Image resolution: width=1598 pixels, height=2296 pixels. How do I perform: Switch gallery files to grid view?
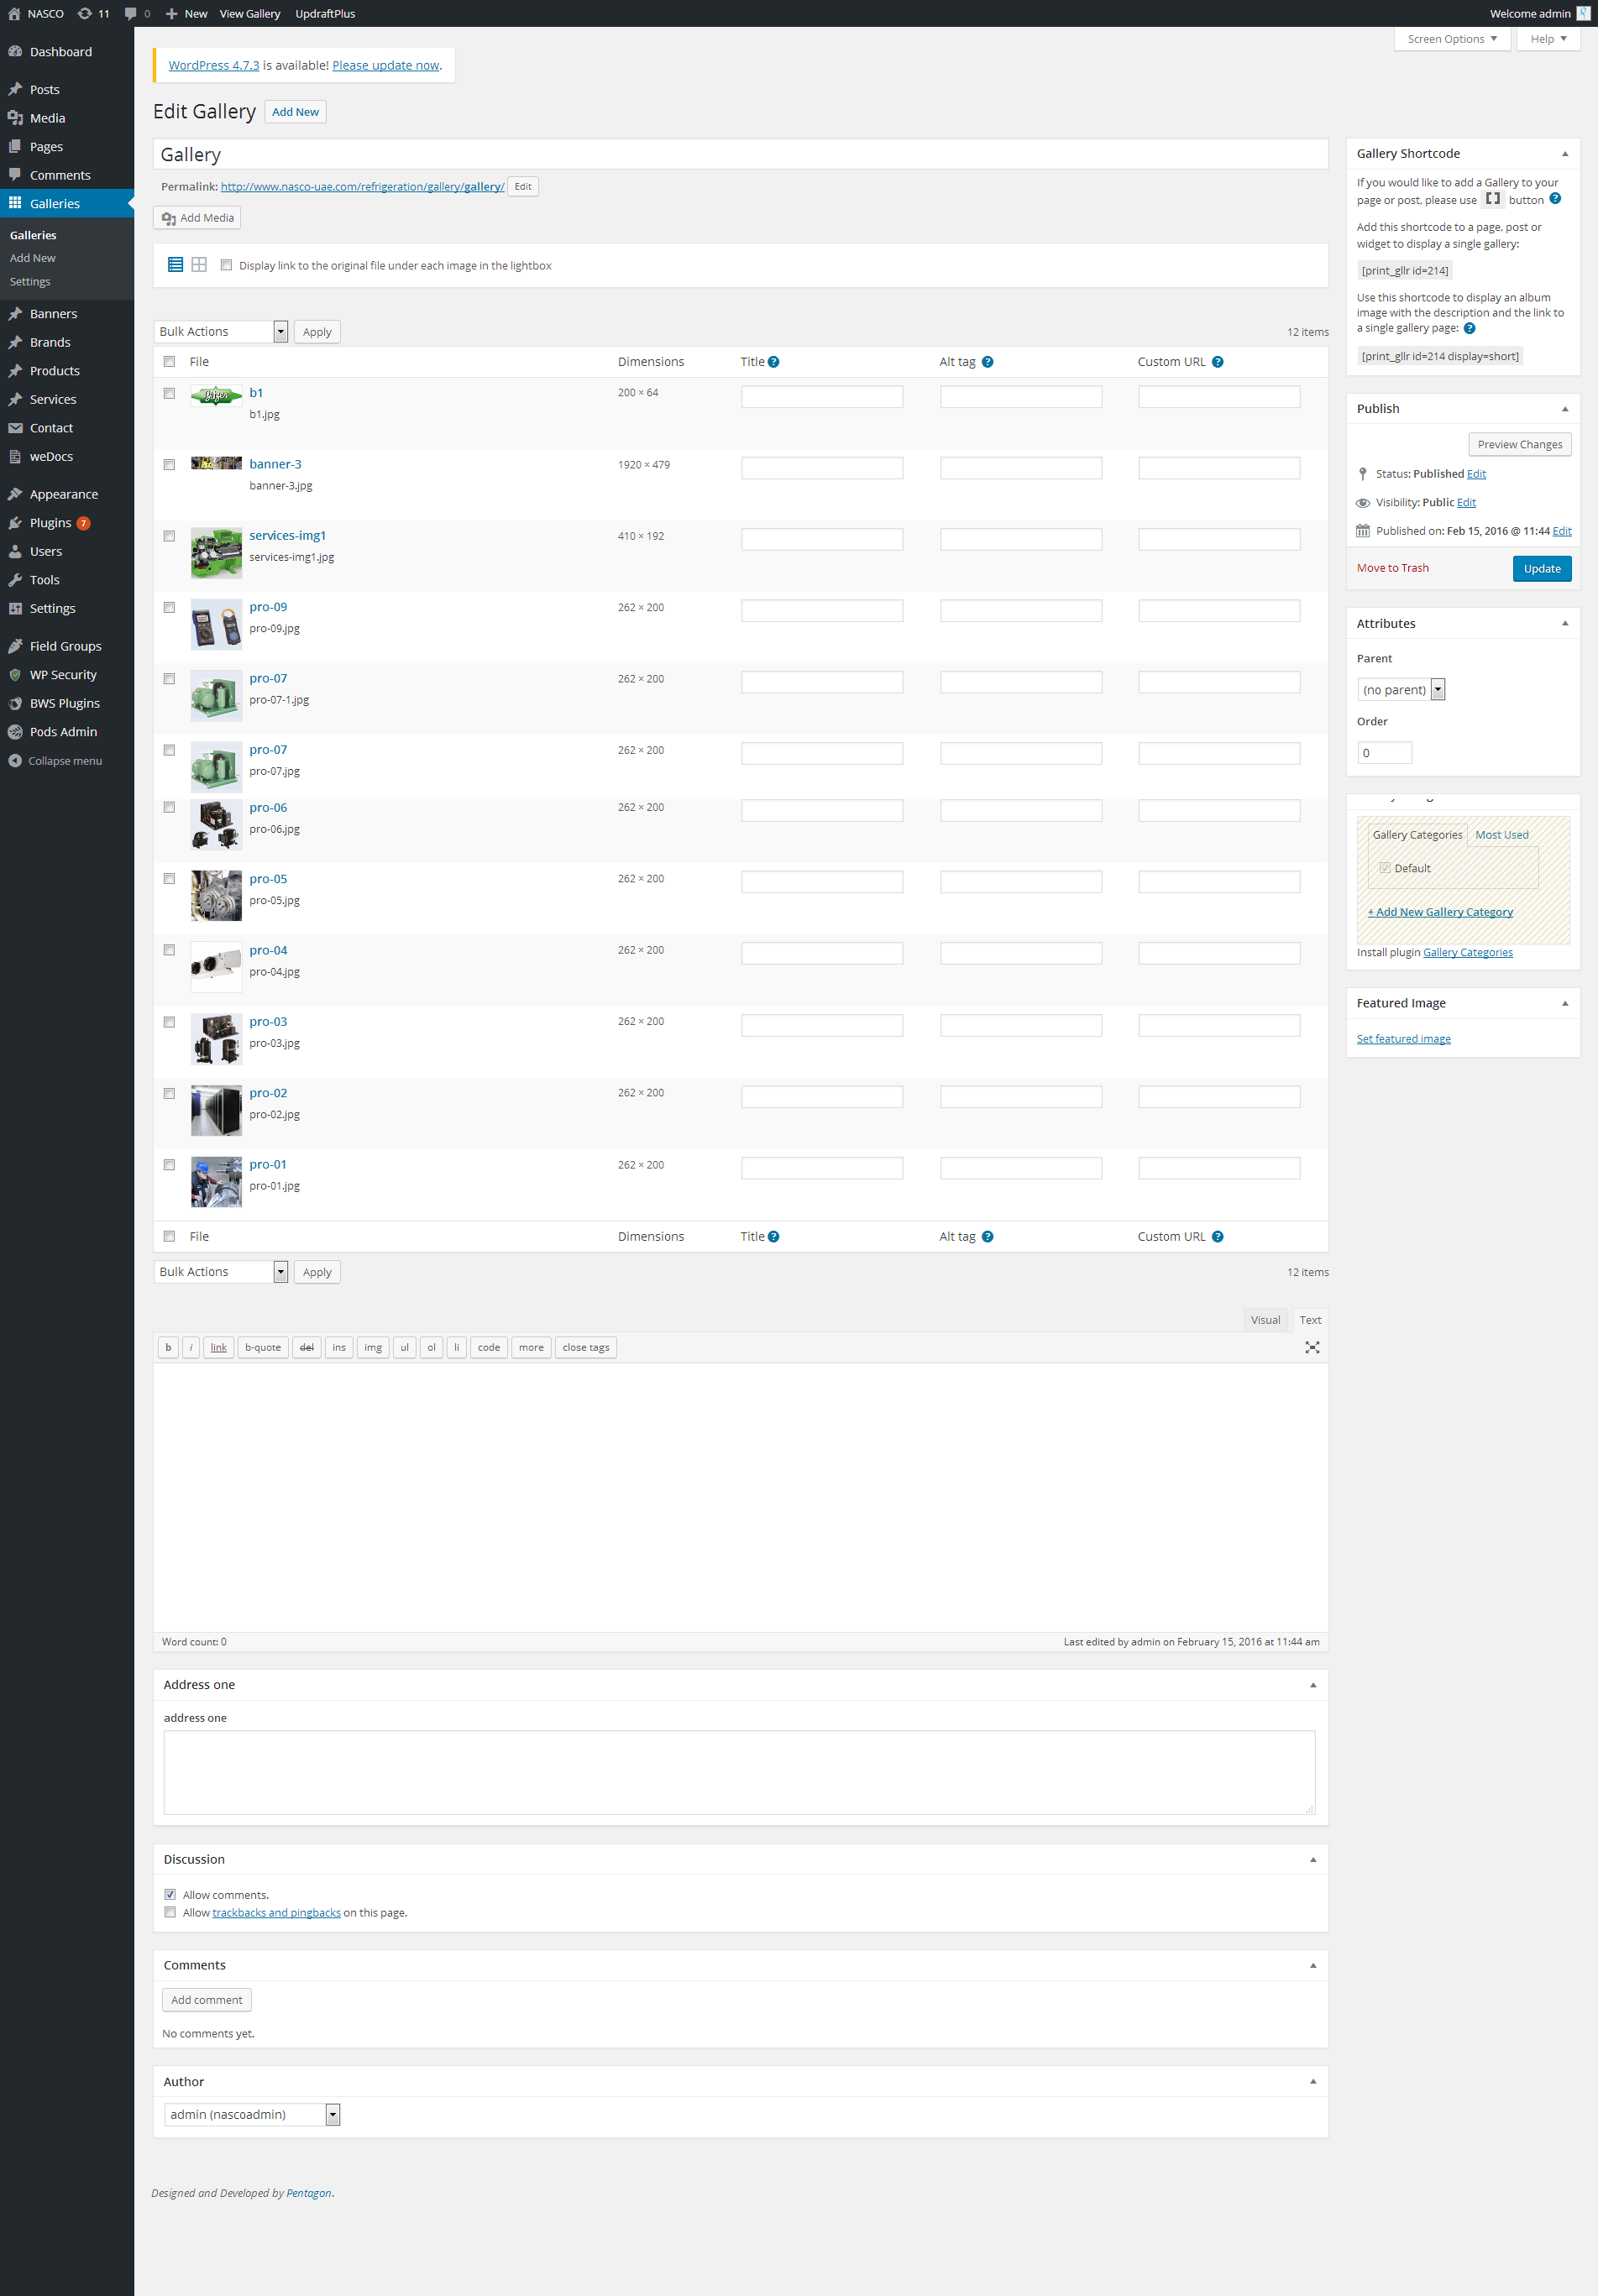click(x=198, y=264)
